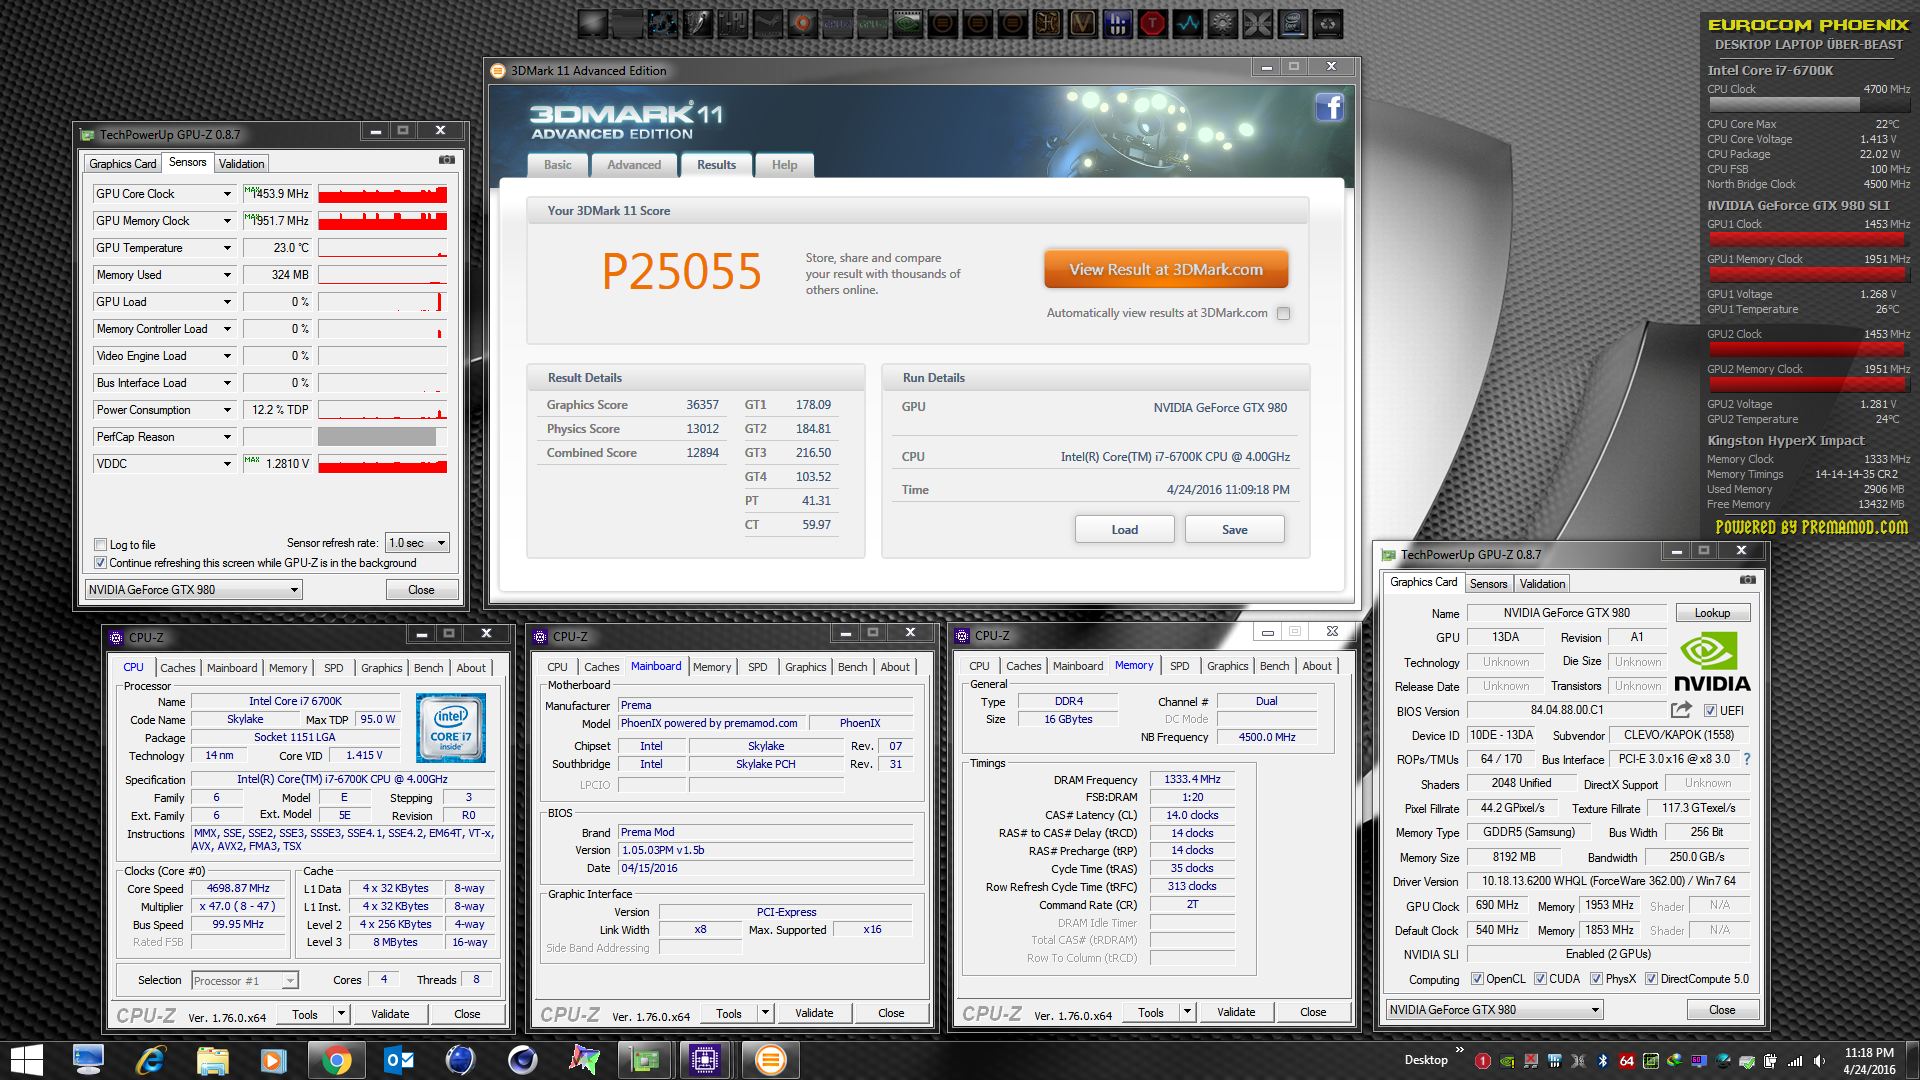1920x1080 pixels.
Task: Click the NVIDIA logo in GPU-Z
Action: (x=1712, y=661)
